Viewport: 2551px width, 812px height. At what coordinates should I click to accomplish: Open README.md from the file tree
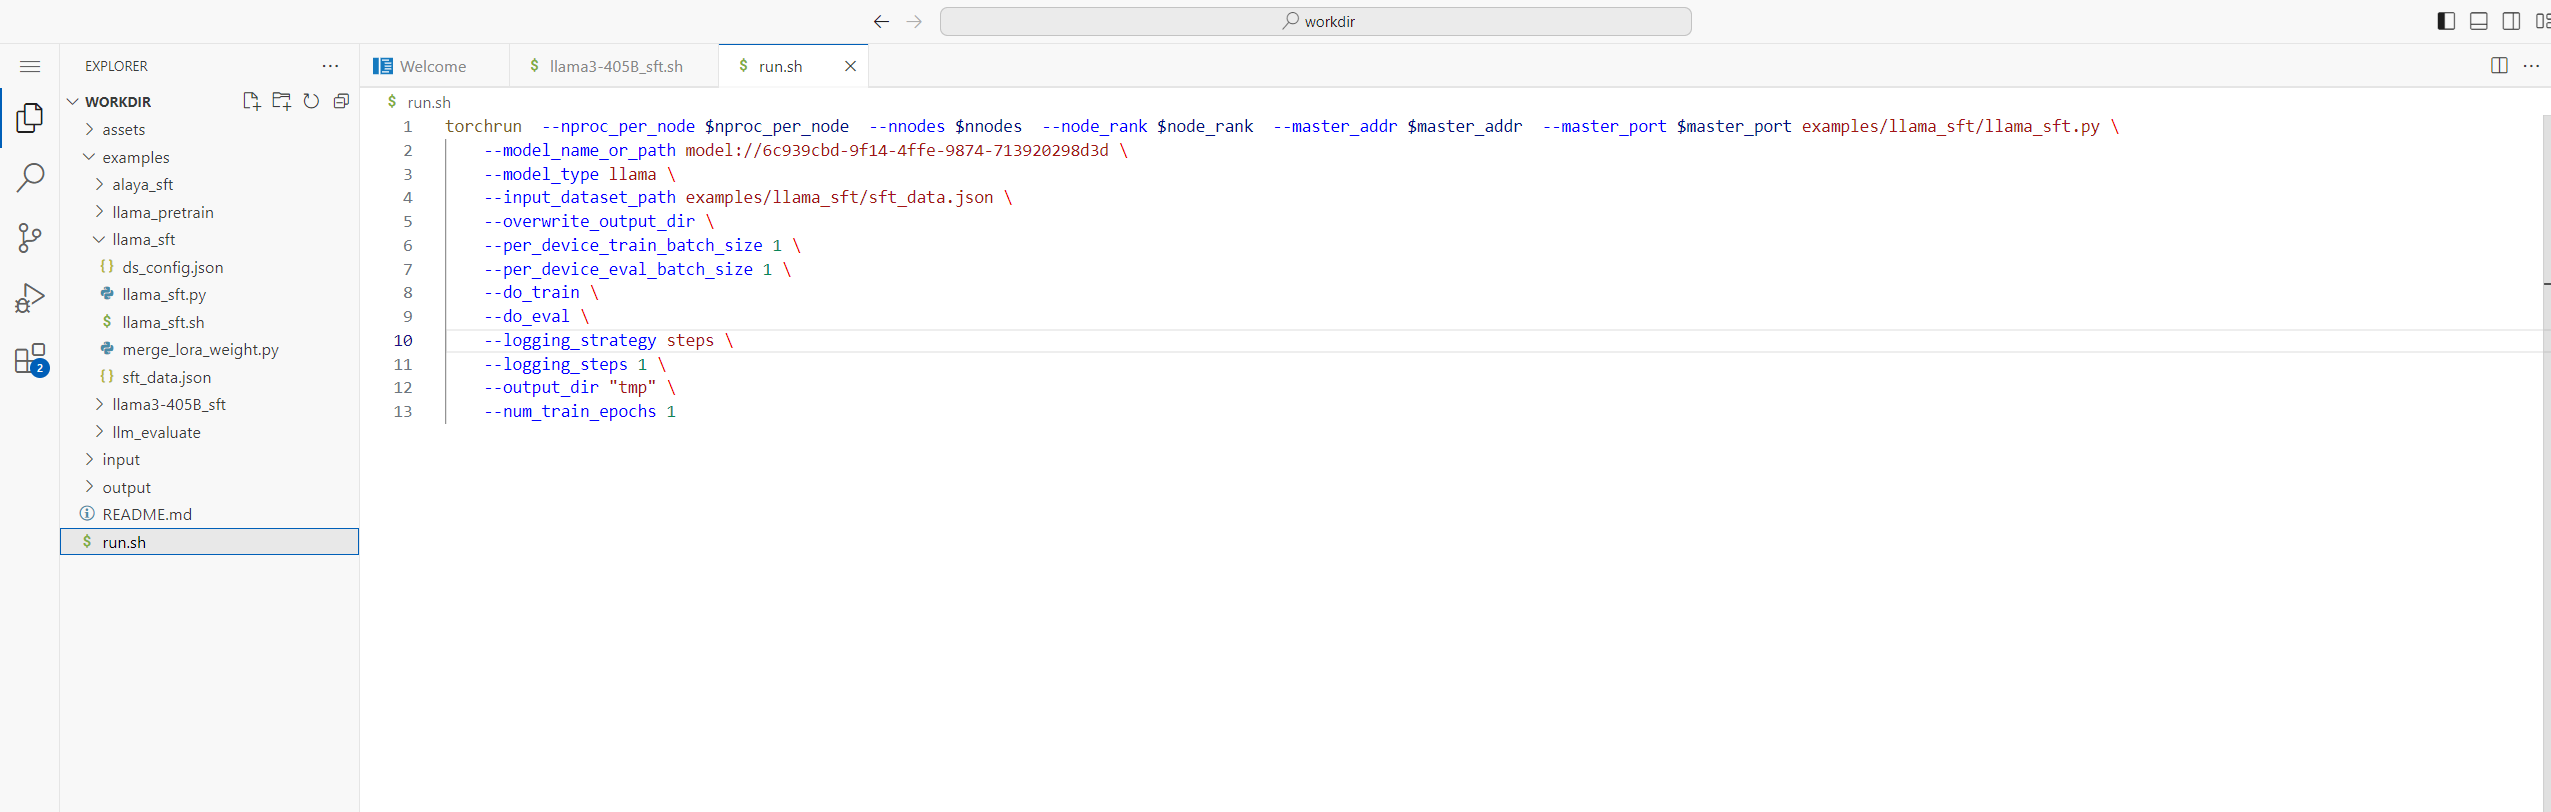pyautogui.click(x=146, y=515)
